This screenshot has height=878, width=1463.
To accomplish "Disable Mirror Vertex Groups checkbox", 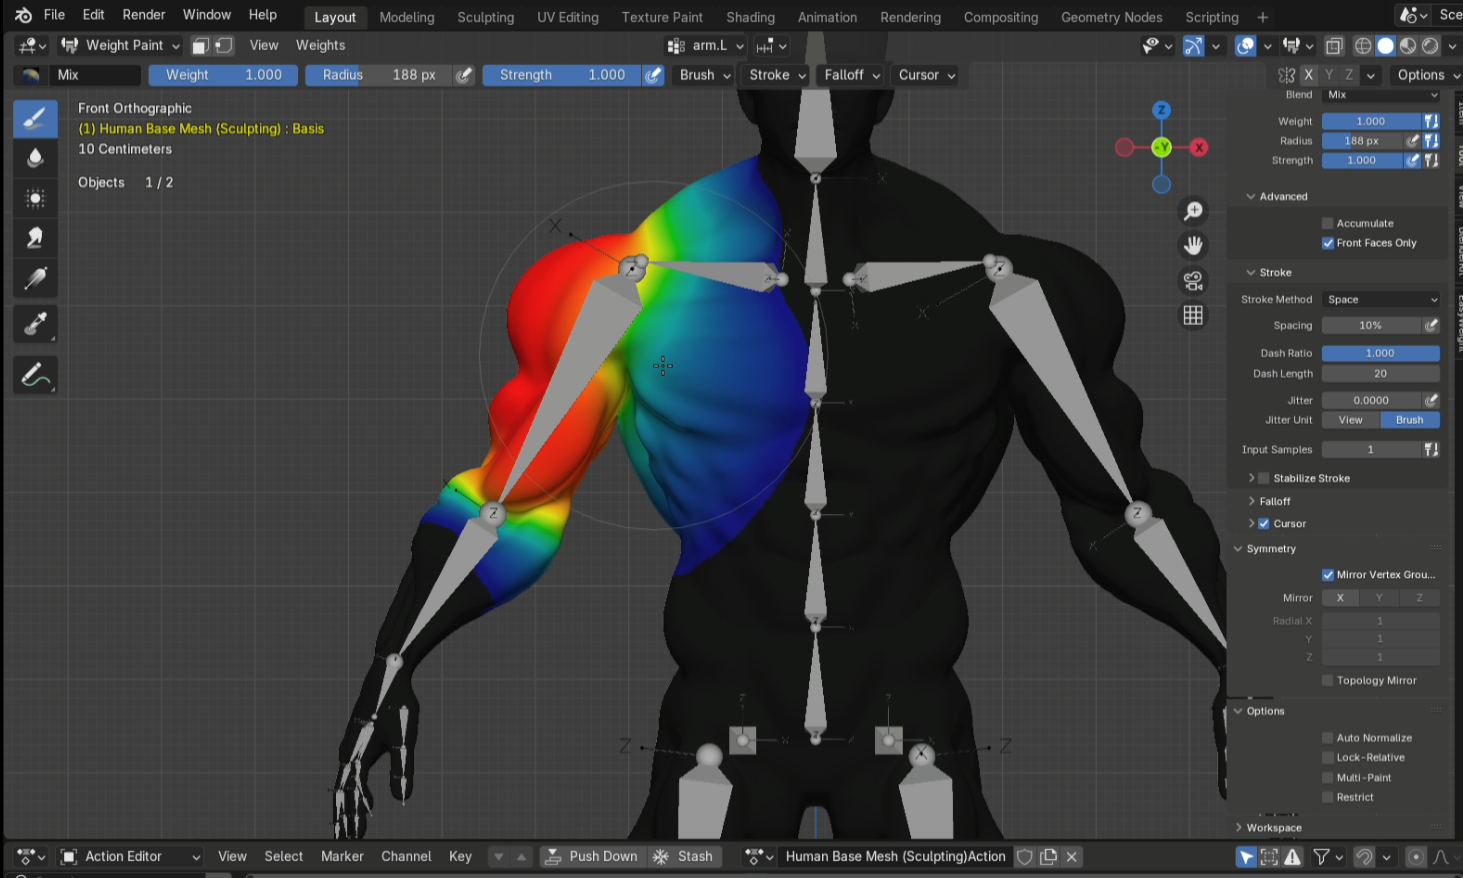I will click(1328, 575).
